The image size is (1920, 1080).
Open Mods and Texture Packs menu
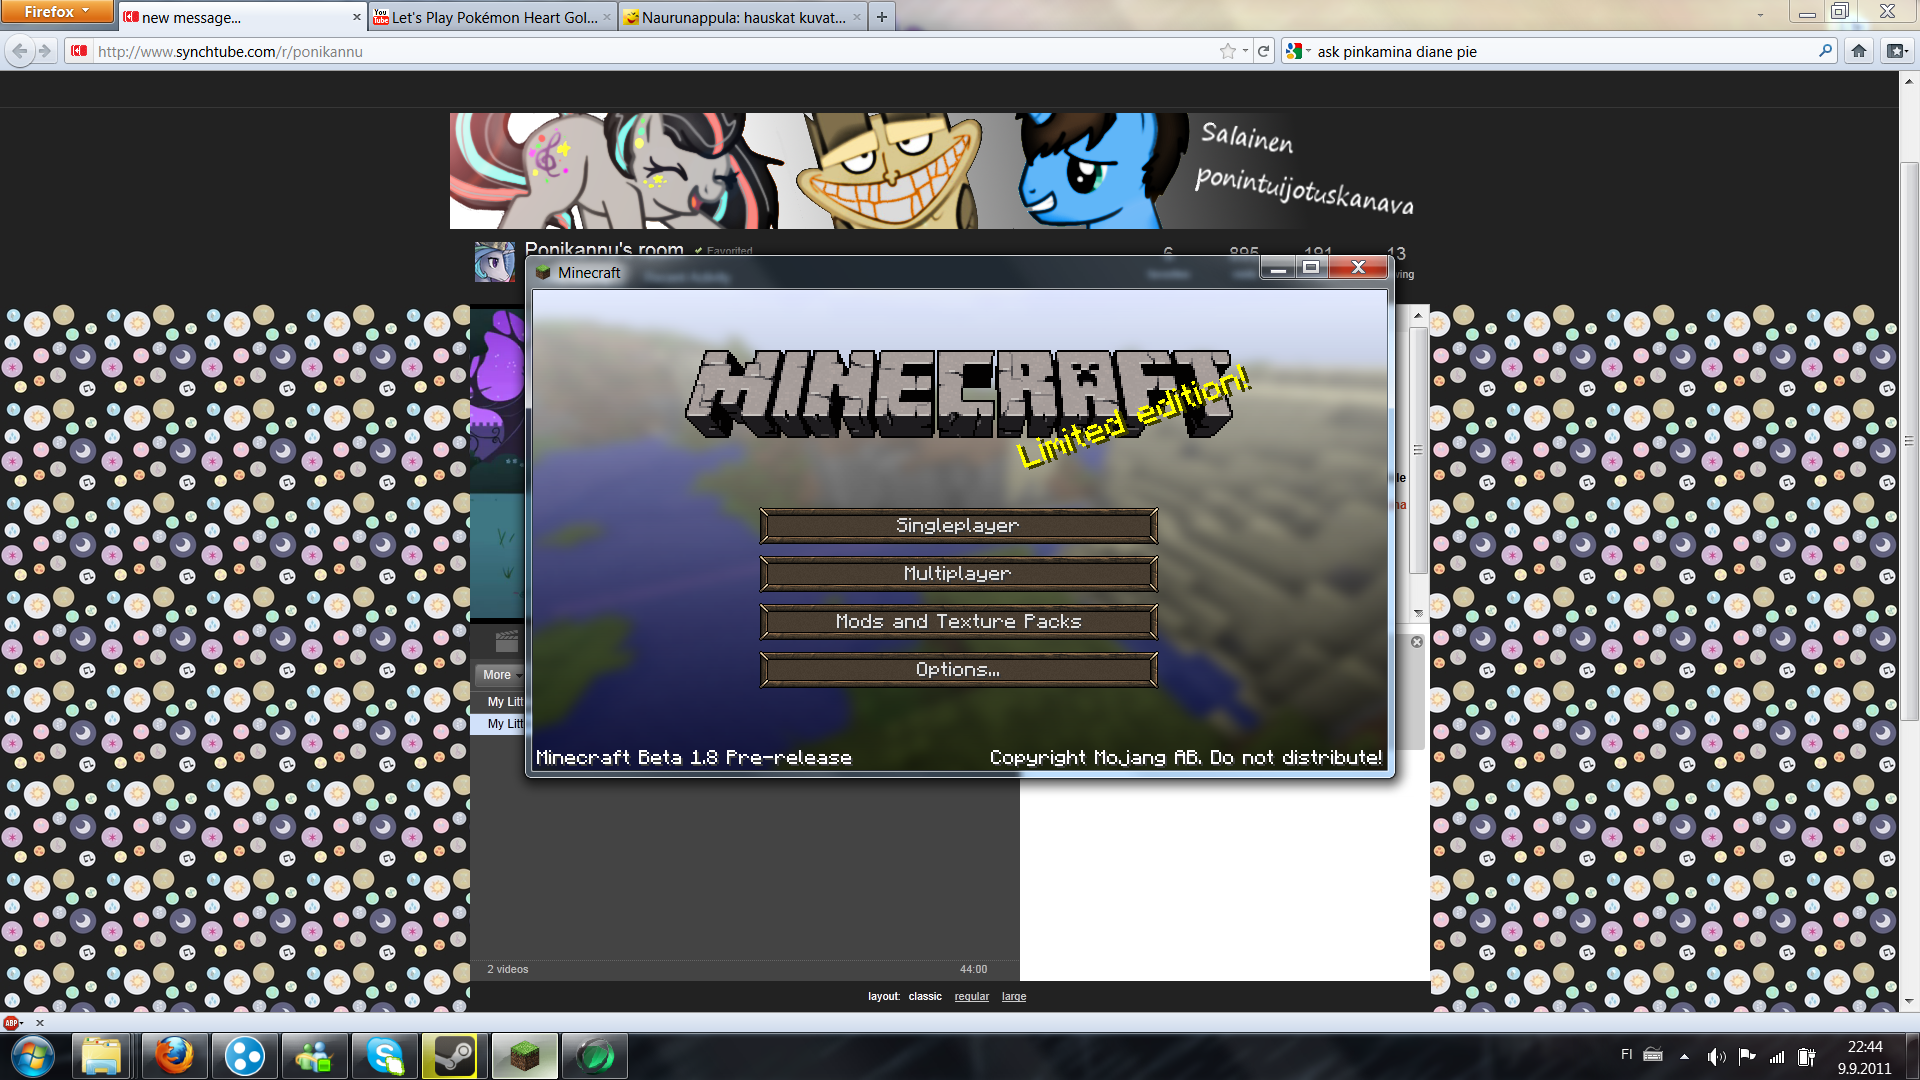958,622
